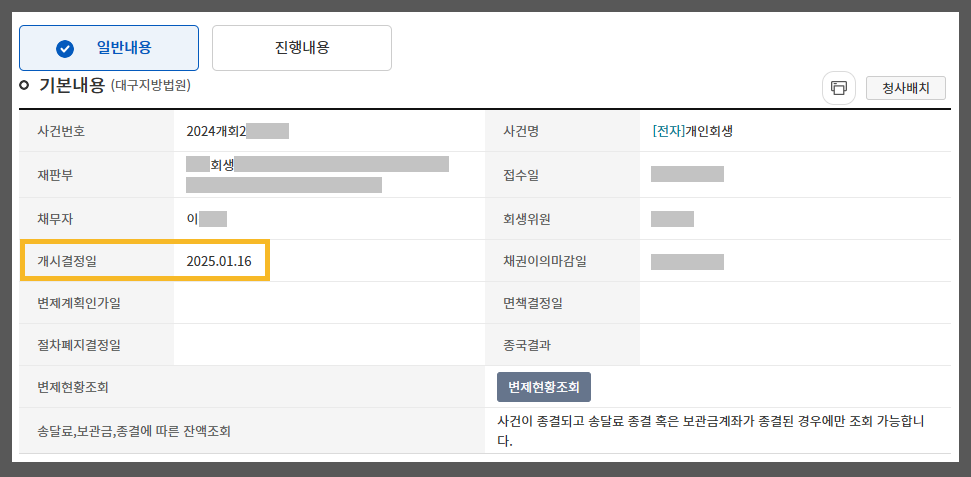This screenshot has height=477, width=971.
Task: Click the [전자]개인회생 case name text
Action: tap(692, 131)
